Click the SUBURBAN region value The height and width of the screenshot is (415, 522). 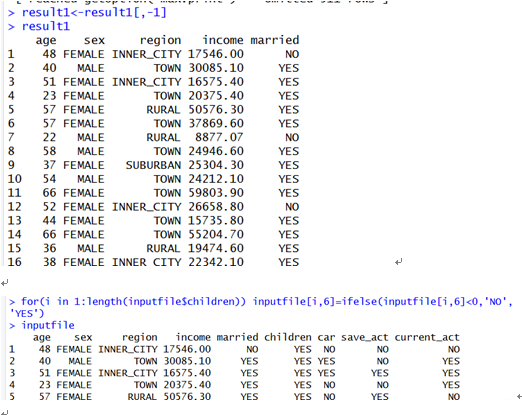[153, 165]
